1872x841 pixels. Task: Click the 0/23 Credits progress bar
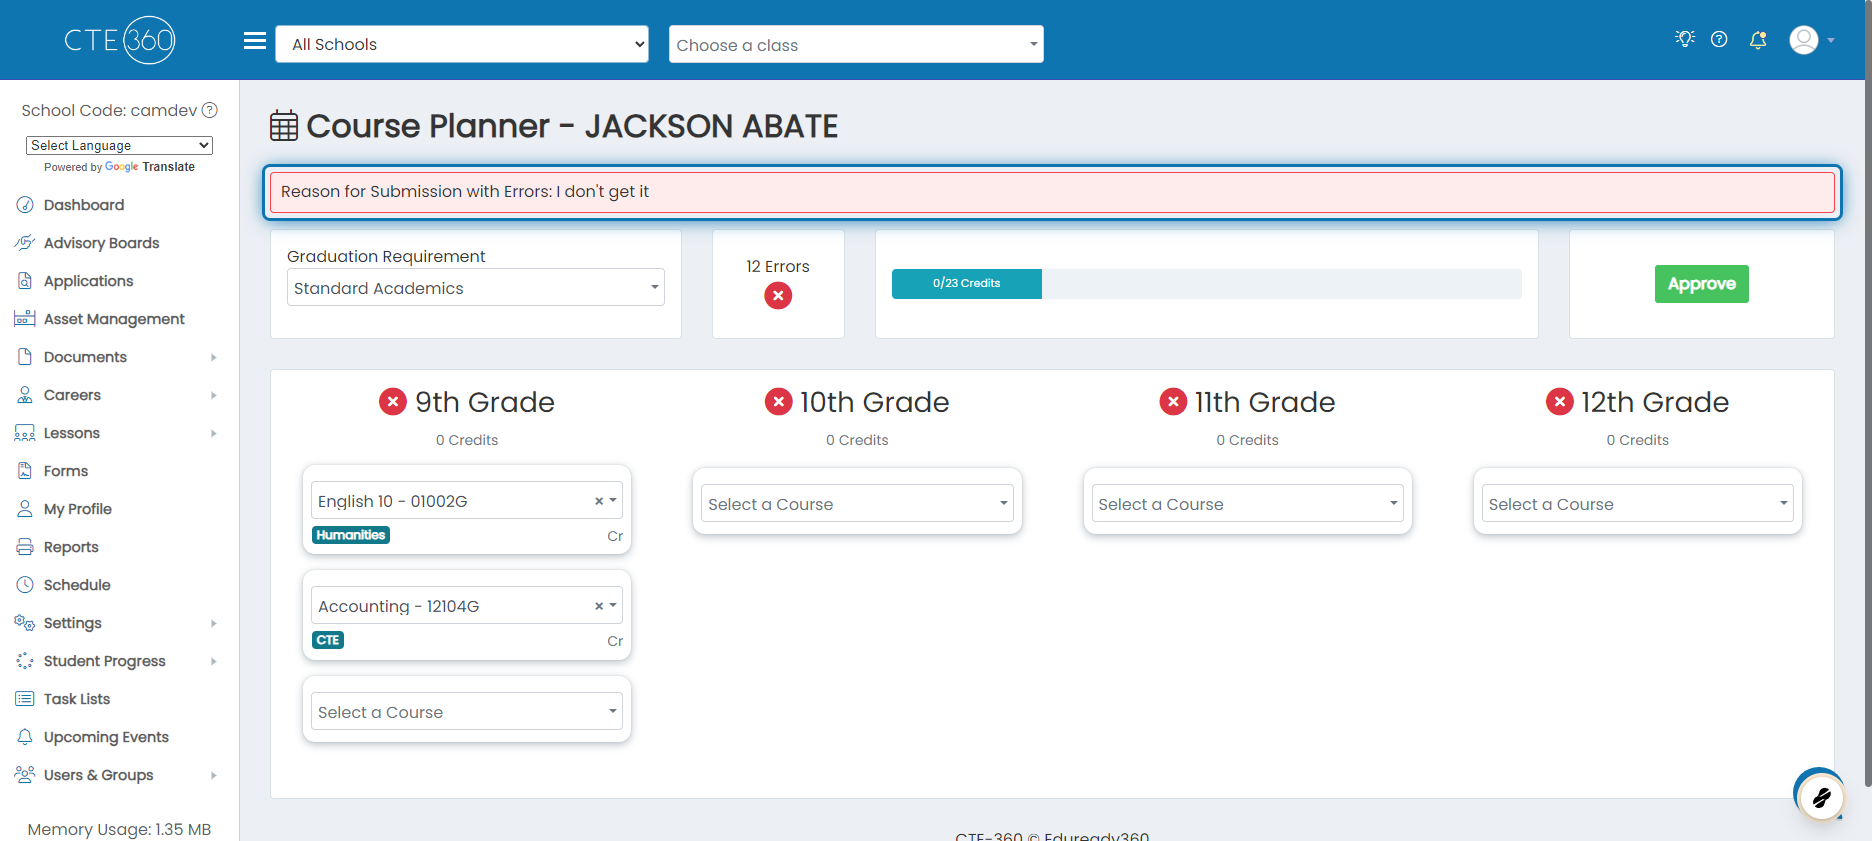click(x=1206, y=284)
